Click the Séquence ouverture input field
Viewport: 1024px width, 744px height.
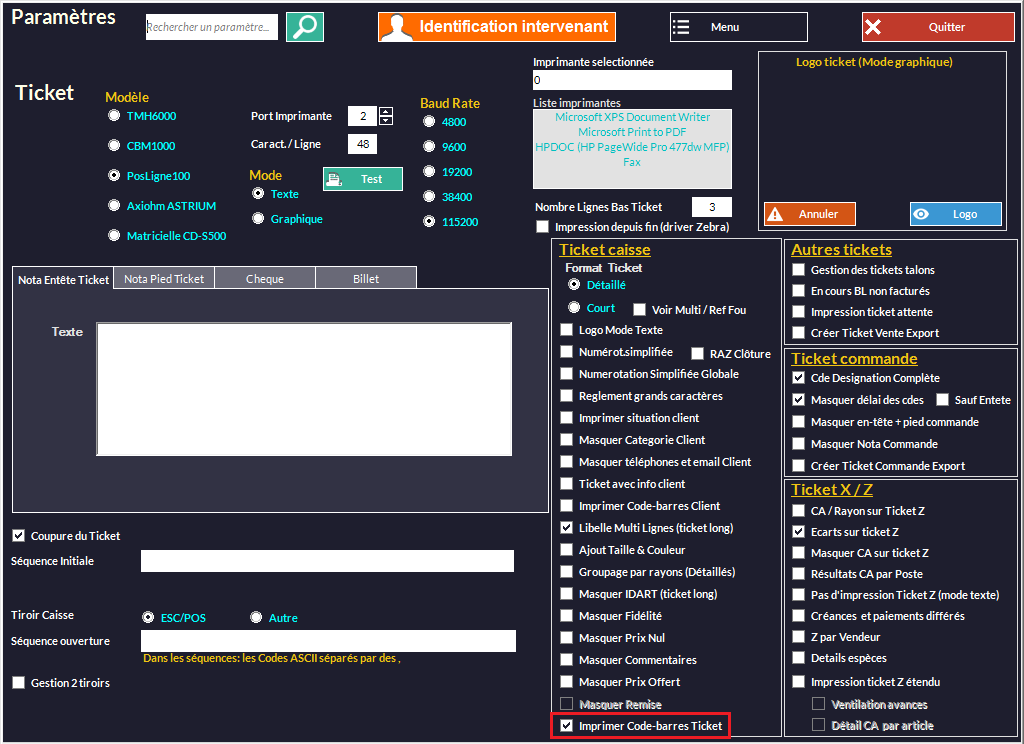coord(328,641)
